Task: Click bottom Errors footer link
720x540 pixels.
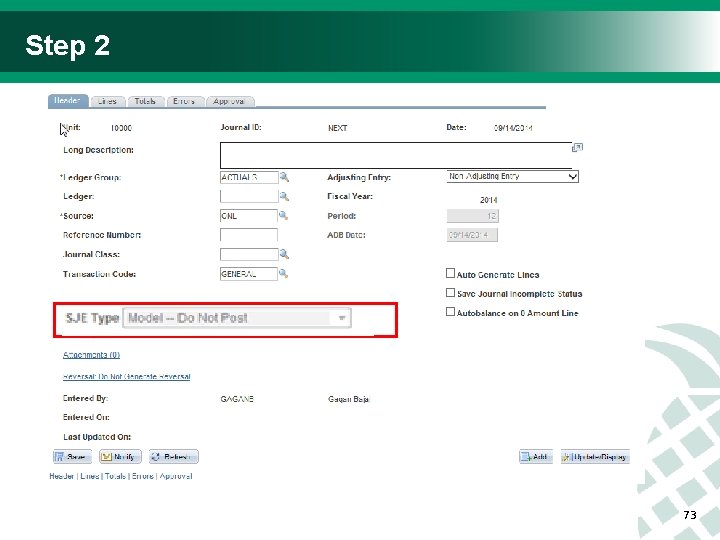Action: [x=143, y=476]
